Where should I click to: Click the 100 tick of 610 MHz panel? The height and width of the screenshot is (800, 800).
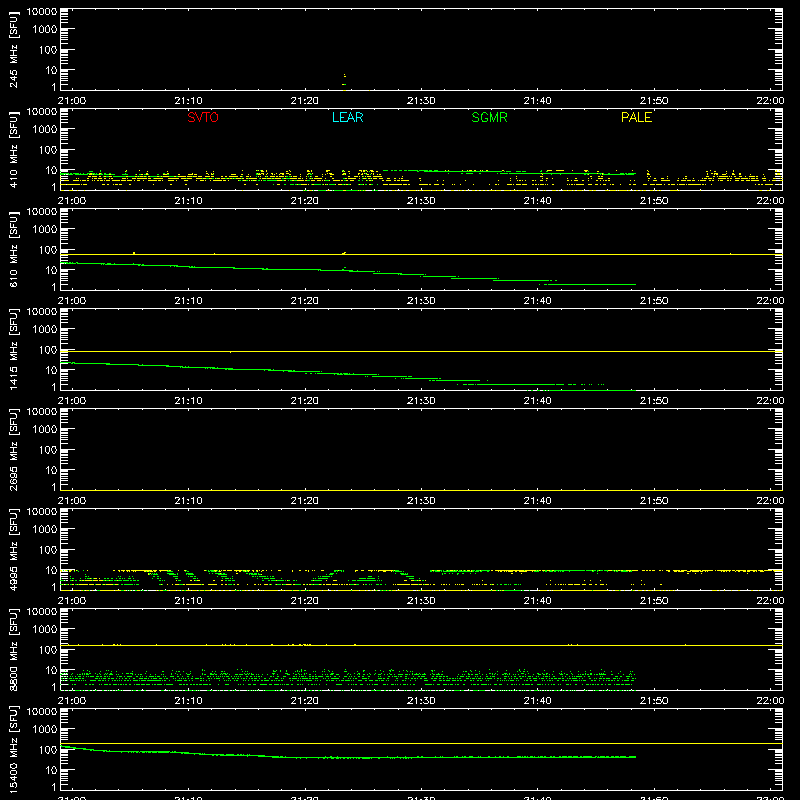[x=48, y=250]
